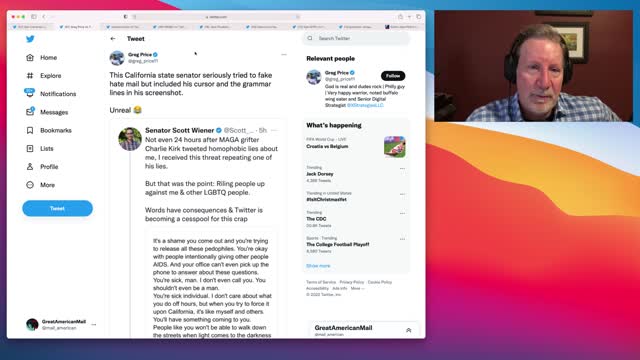
Task: Click the Twitter bird logo
Action: (x=30, y=39)
